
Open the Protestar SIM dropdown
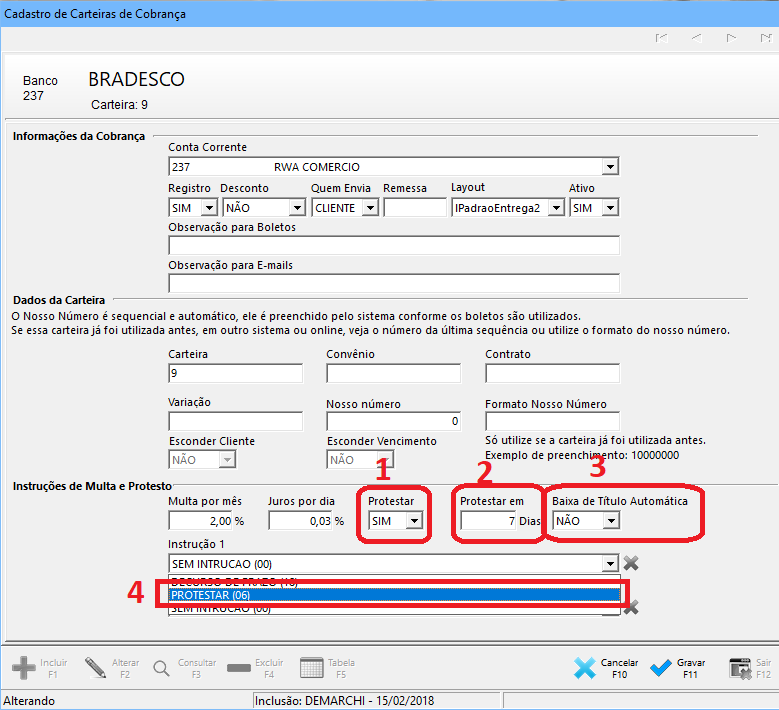tap(414, 521)
